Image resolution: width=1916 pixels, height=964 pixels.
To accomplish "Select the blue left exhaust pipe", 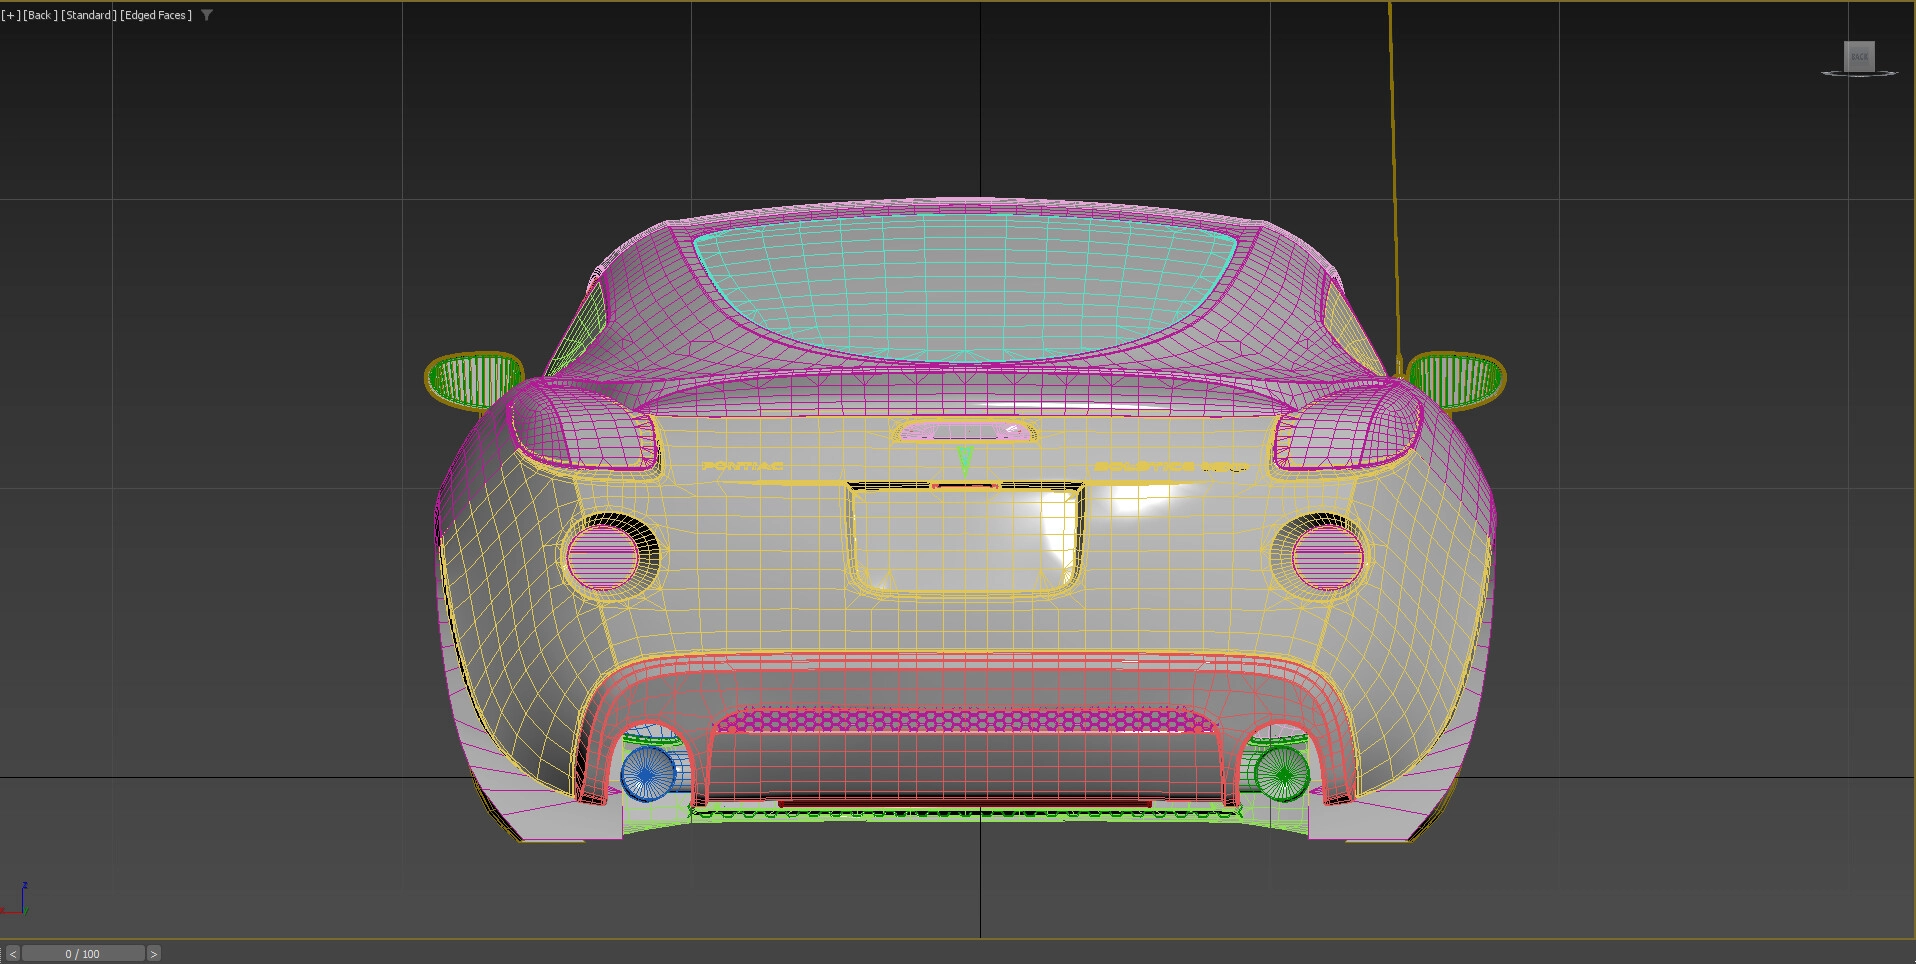I will [x=646, y=775].
